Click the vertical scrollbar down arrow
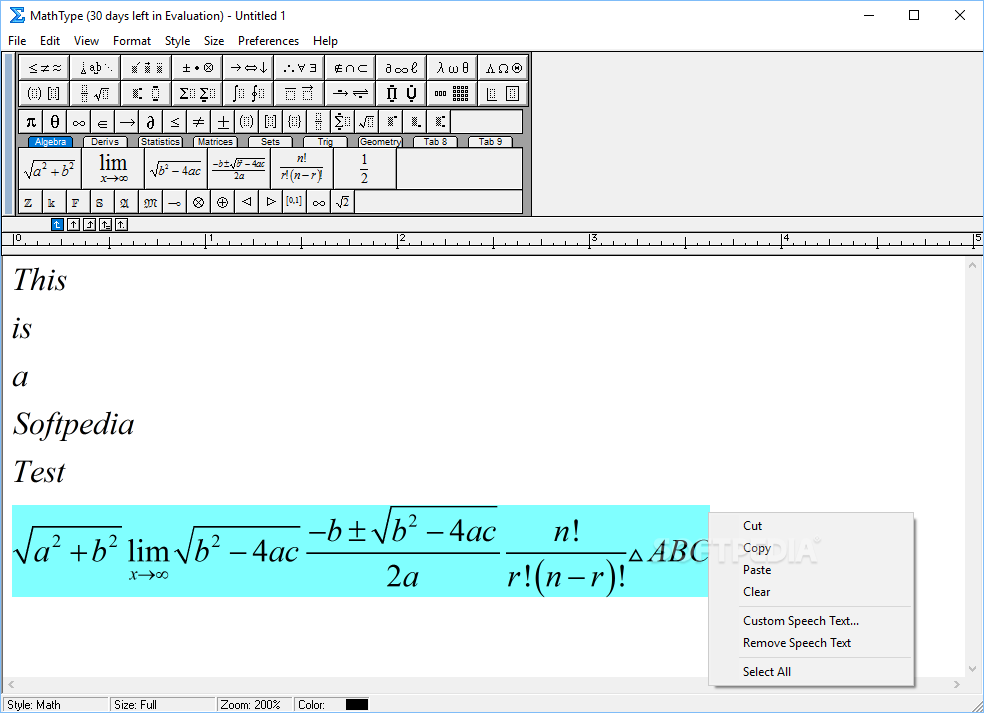This screenshot has height=713, width=984. (974, 668)
